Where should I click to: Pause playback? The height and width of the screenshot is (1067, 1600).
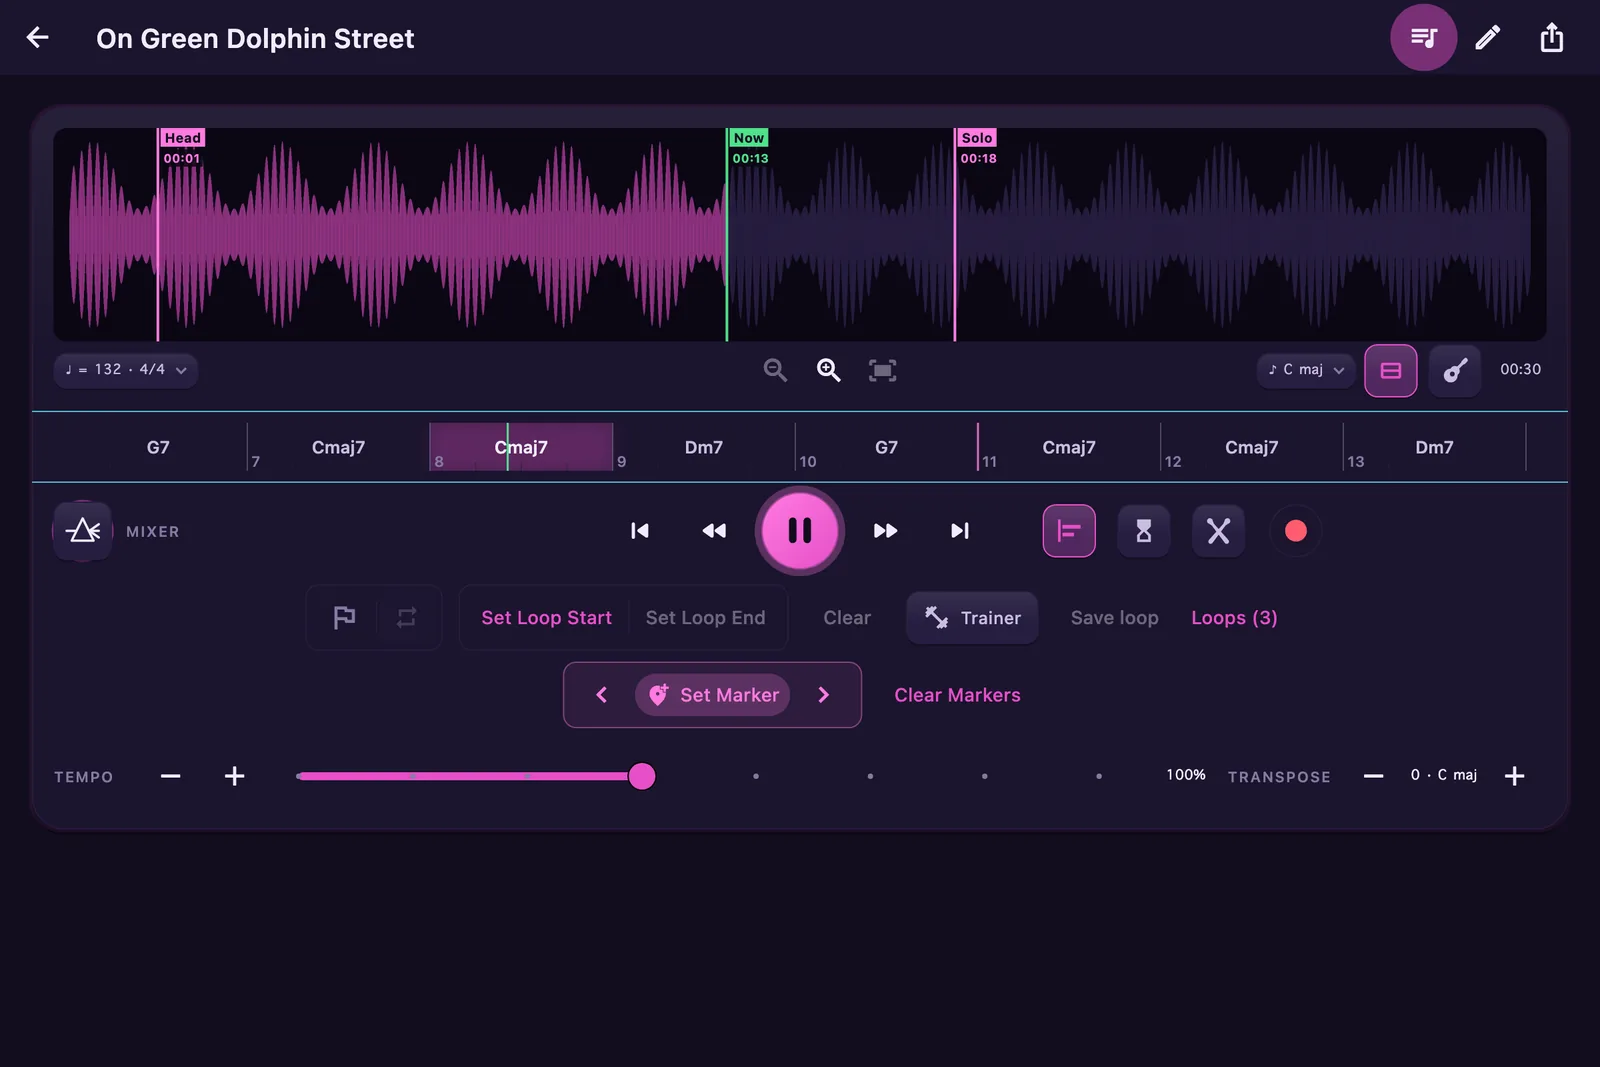[800, 531]
